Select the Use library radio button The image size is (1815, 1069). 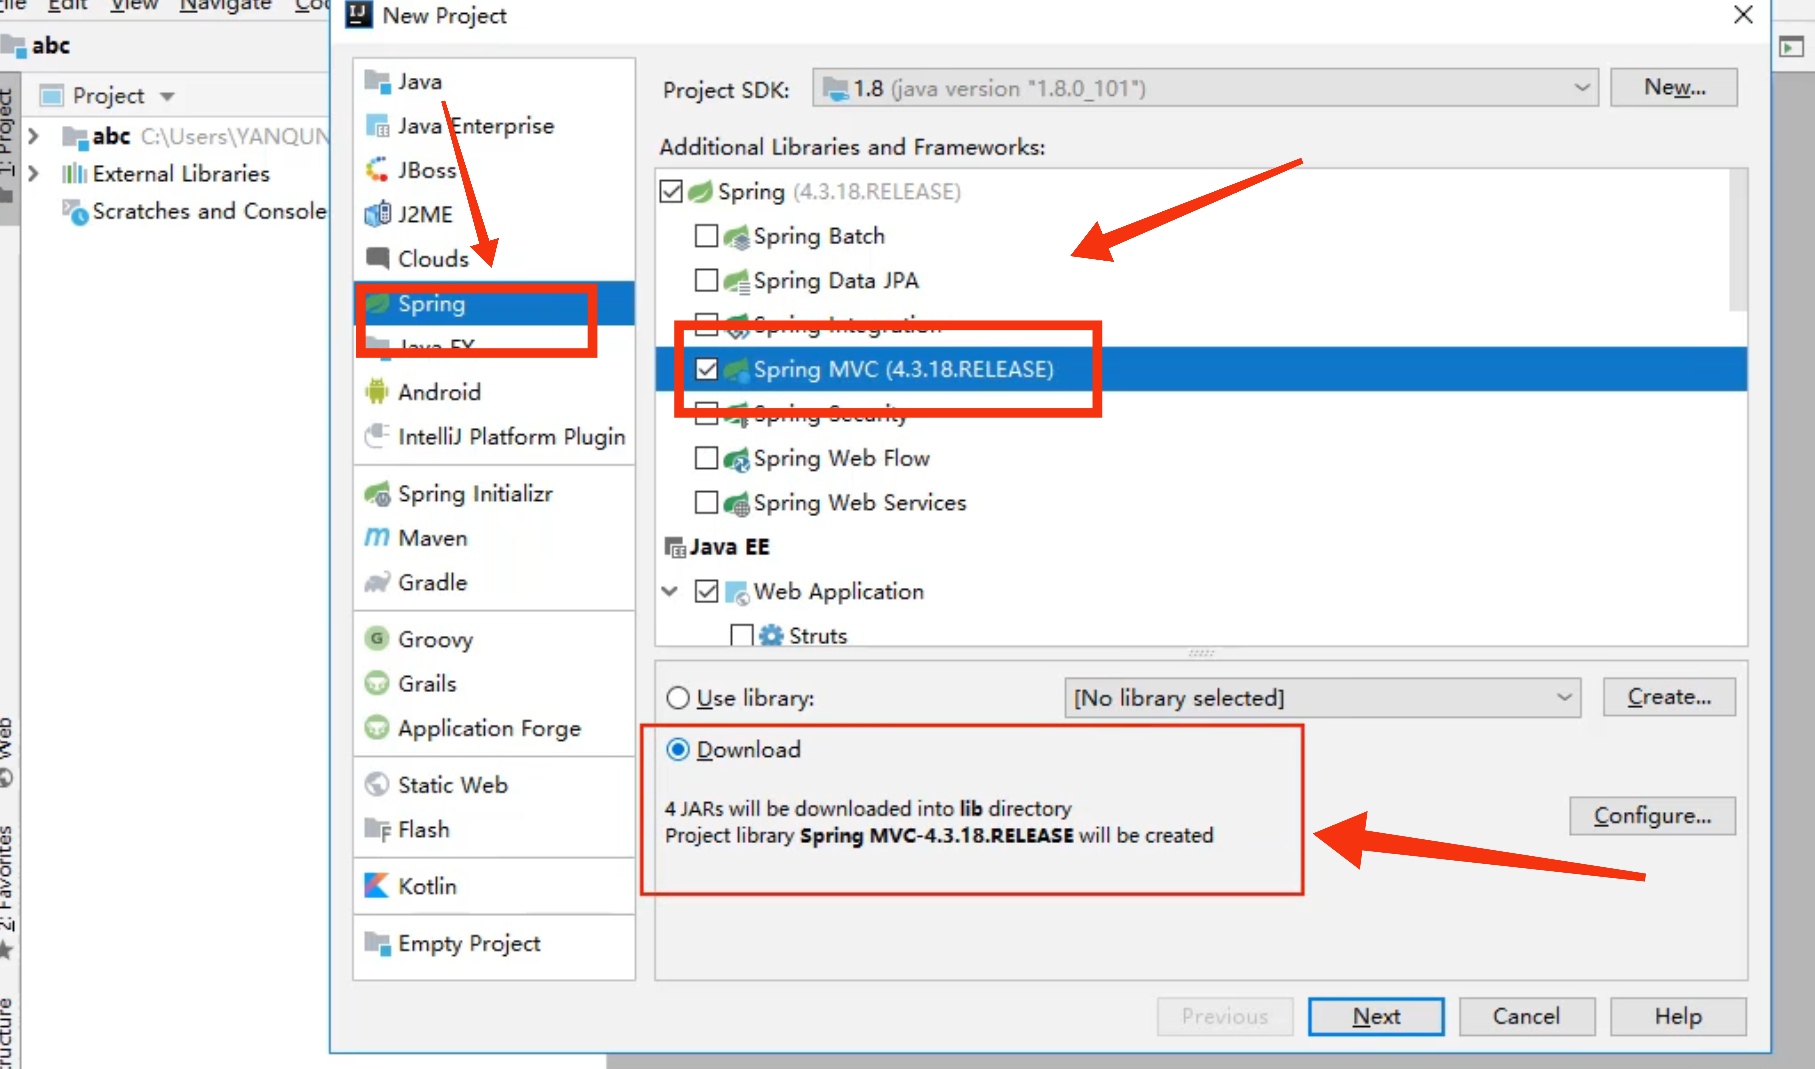678,698
